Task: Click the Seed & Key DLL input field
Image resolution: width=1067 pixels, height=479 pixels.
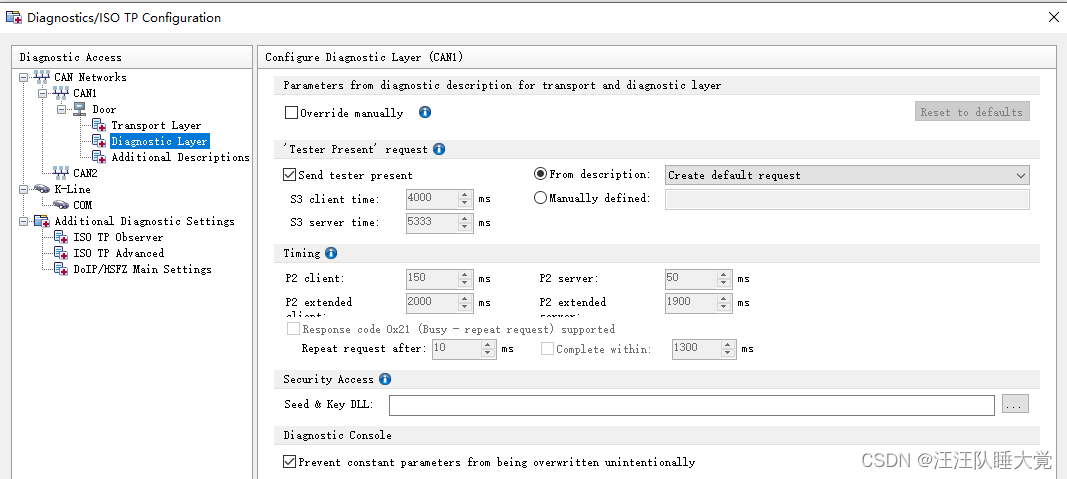Action: [691, 405]
